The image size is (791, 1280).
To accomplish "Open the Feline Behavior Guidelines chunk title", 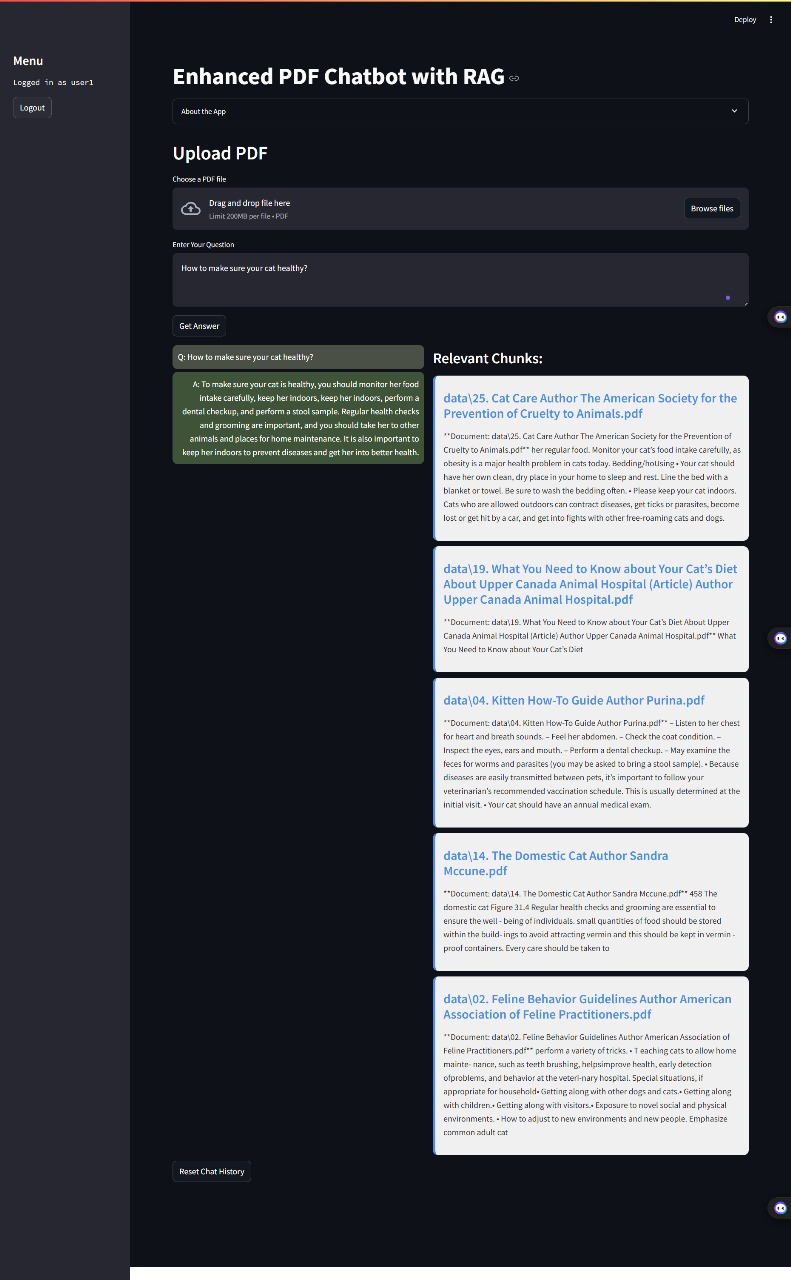I will 587,1006.
